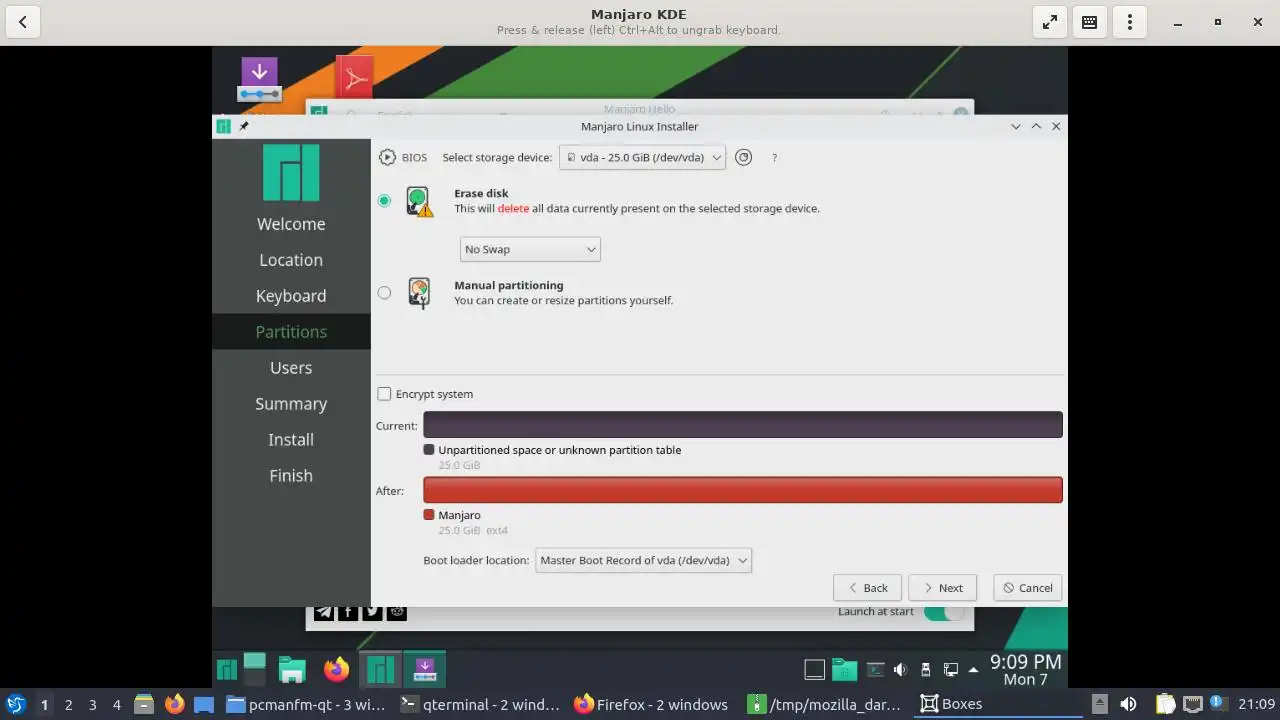Launch the Dolphin file manager from KDE panel

[x=292, y=669]
